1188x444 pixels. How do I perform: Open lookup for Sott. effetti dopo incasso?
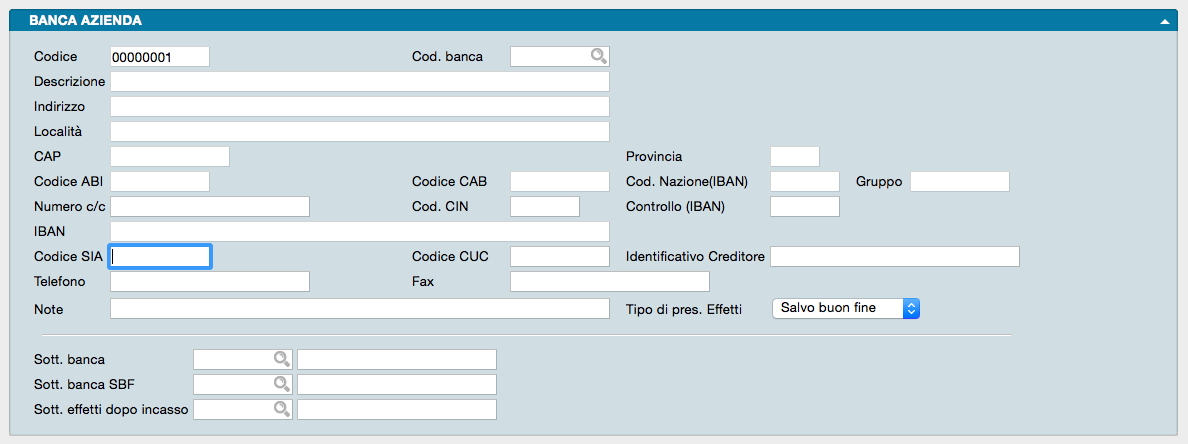[x=282, y=409]
